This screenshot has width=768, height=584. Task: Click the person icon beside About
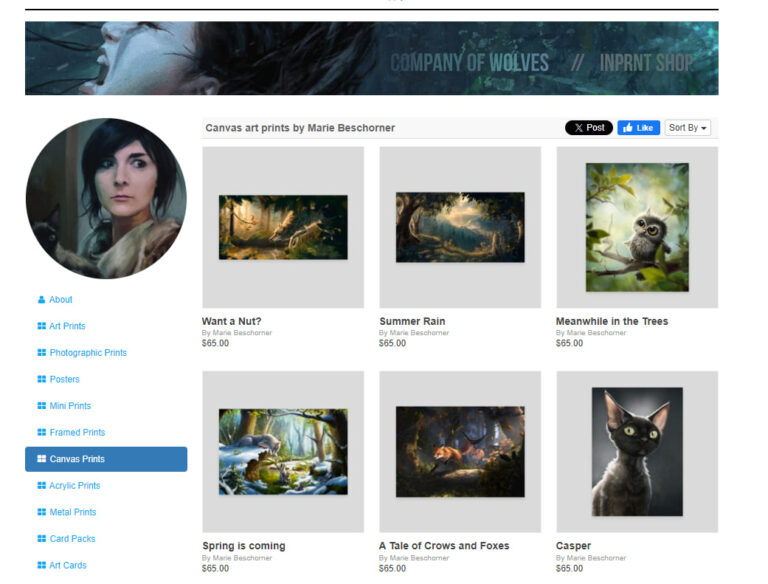tap(41, 300)
